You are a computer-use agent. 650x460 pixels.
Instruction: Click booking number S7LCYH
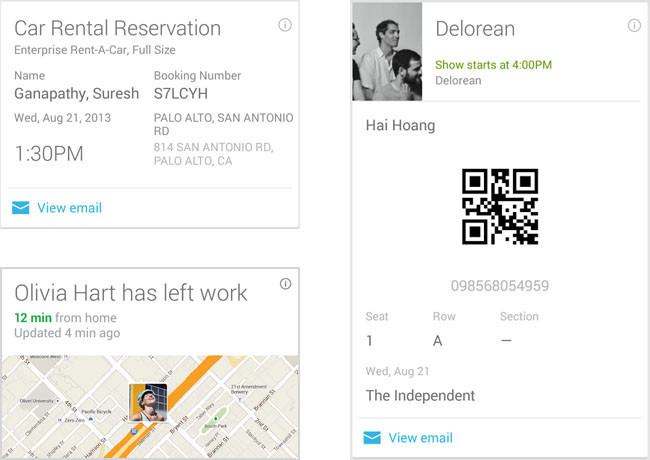(x=180, y=94)
